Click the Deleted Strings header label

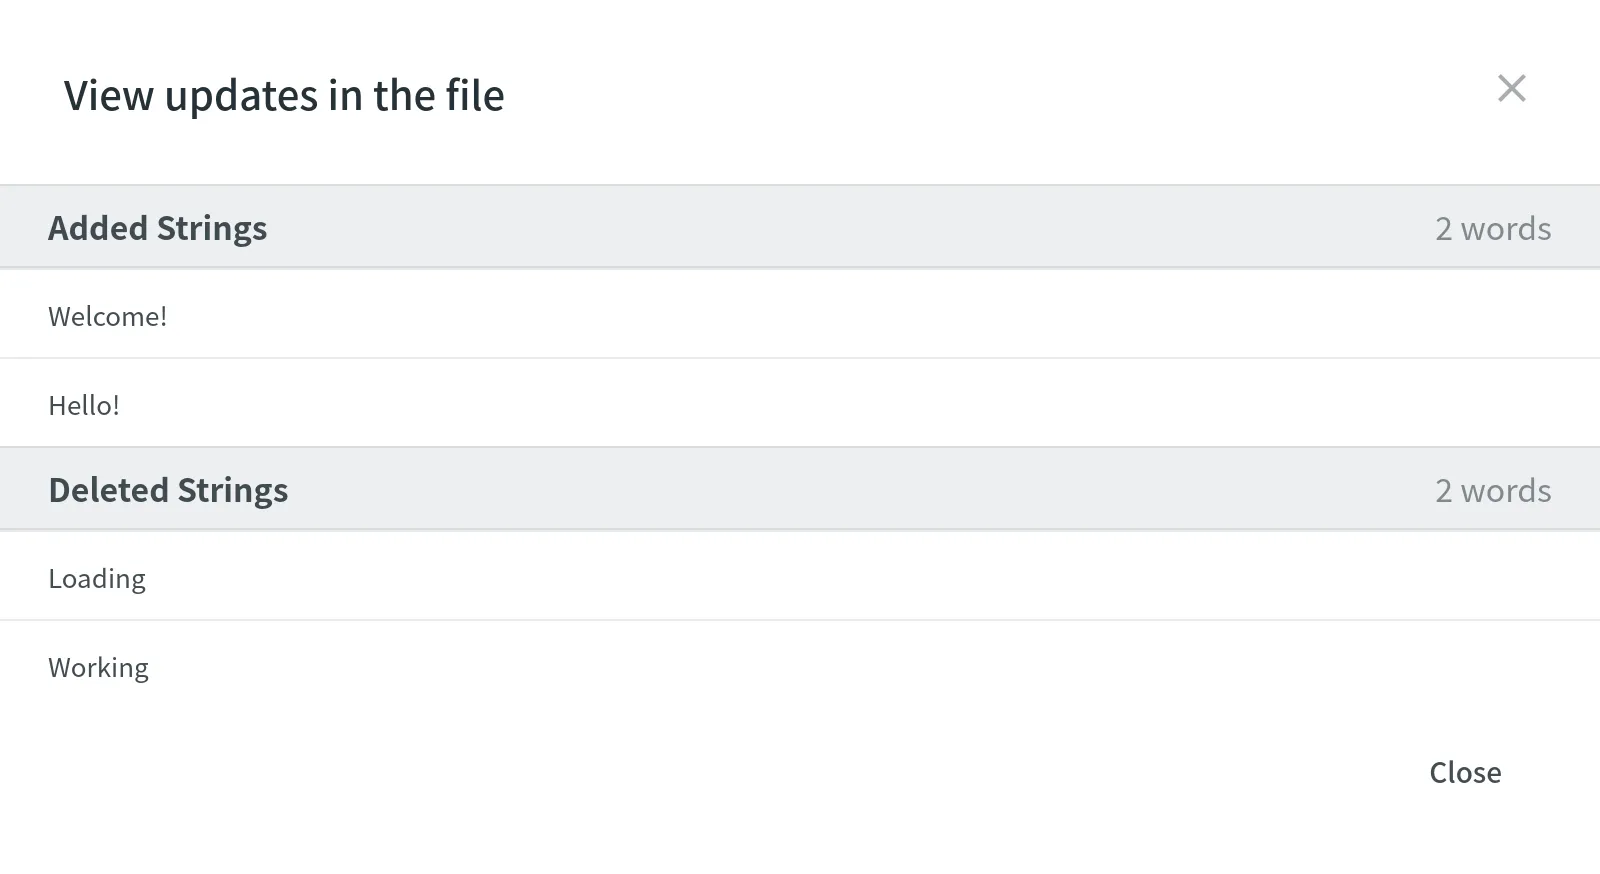167,490
